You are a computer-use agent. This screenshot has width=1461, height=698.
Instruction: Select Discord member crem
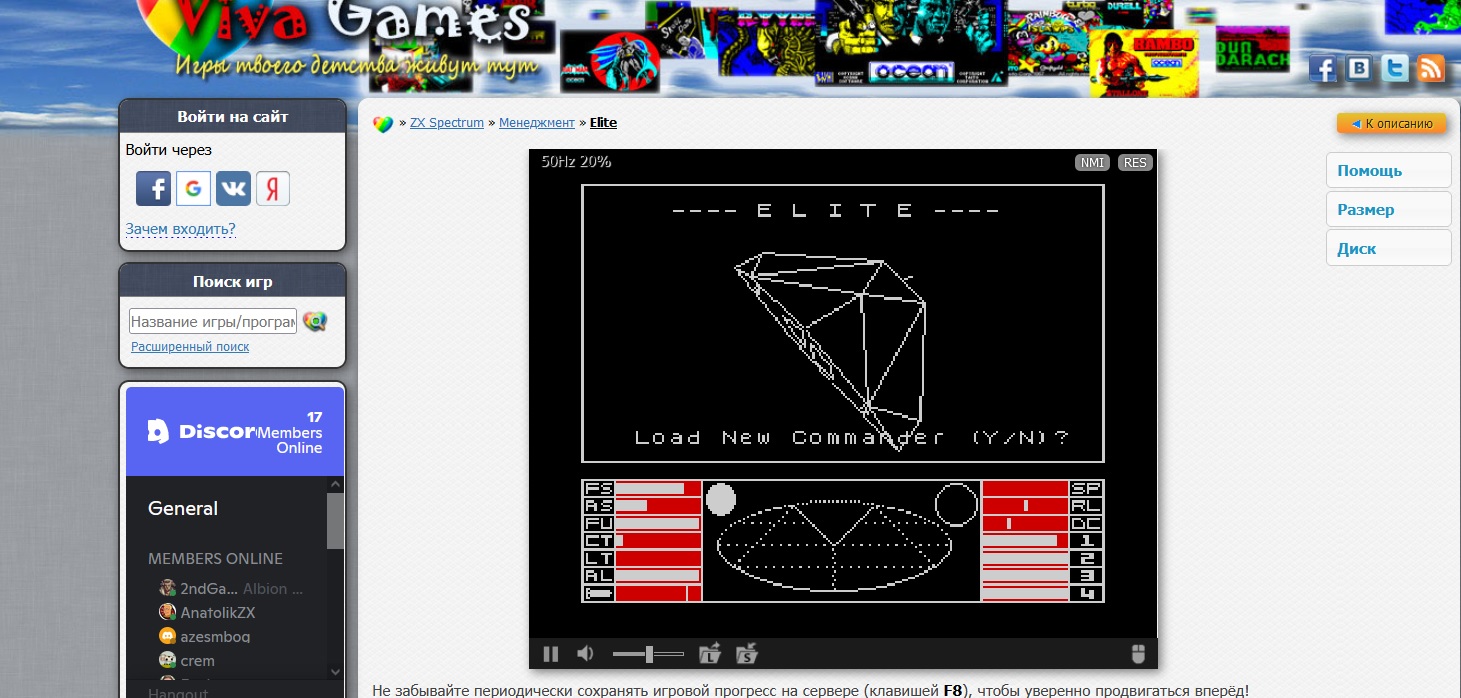[x=186, y=660]
